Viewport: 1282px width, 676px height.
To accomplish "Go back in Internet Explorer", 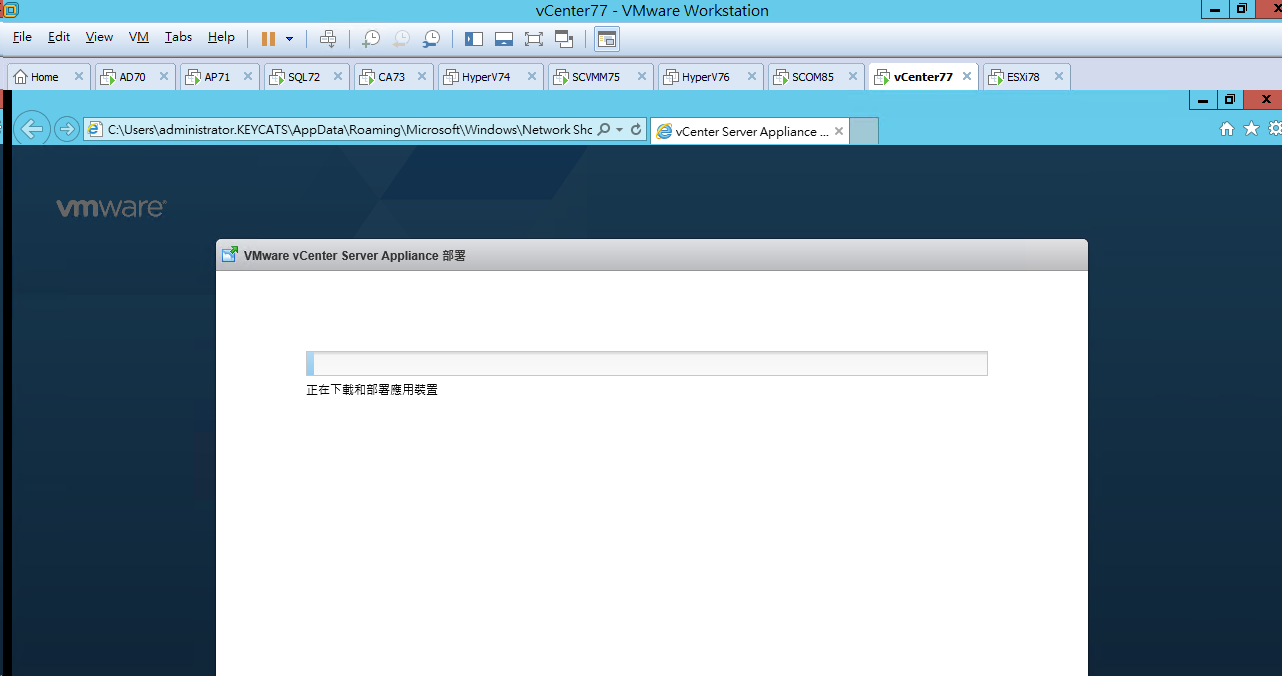I will click(32, 128).
